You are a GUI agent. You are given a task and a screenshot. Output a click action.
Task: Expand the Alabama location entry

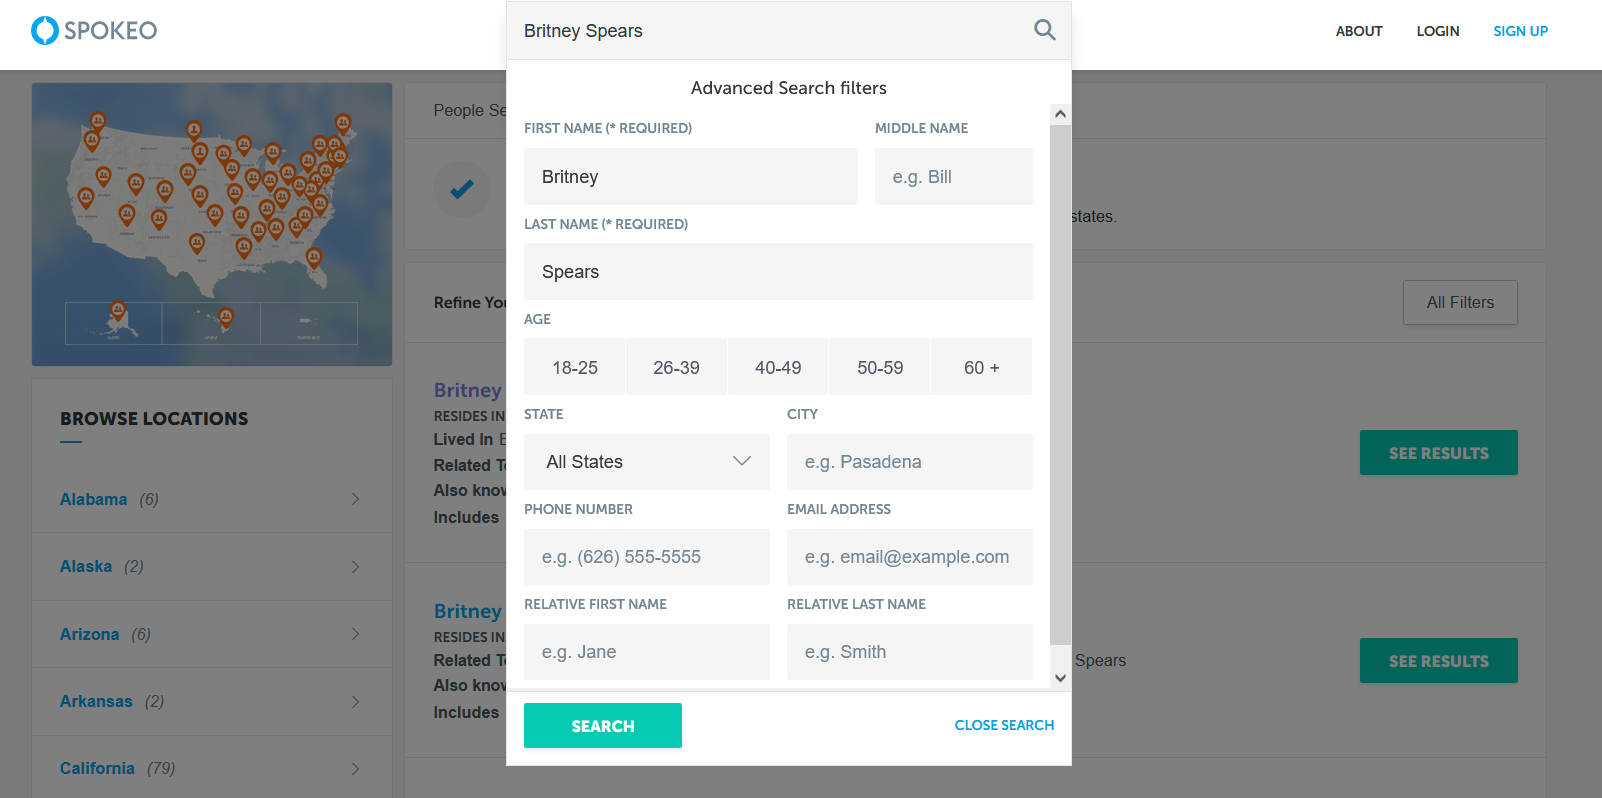point(355,499)
